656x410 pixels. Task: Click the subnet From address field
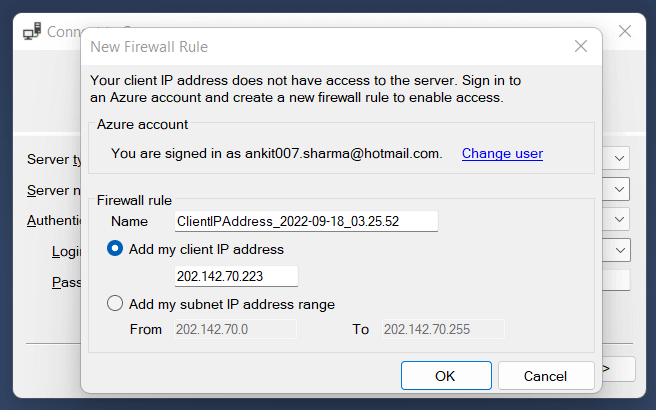click(x=235, y=329)
